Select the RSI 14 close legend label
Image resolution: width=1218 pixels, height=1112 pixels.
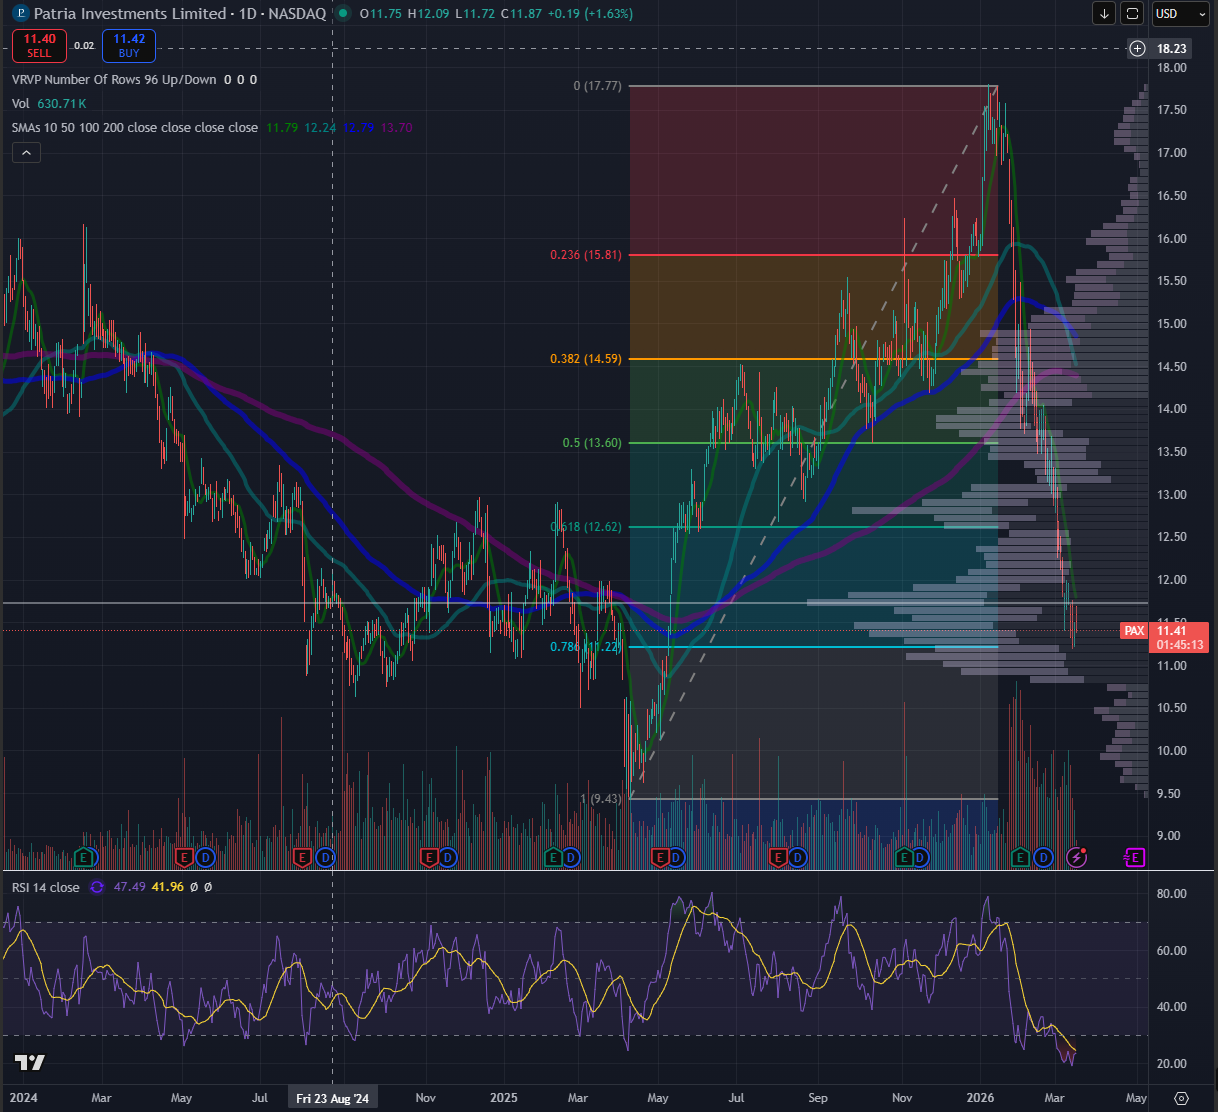(x=45, y=887)
